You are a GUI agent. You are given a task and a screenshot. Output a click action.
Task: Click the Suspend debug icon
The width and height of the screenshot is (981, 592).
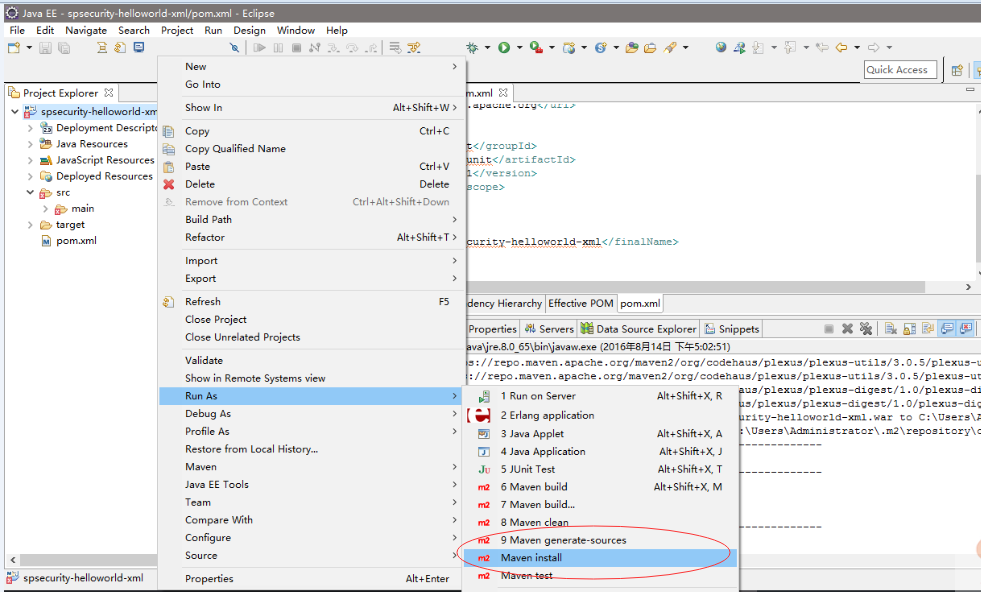[278, 48]
